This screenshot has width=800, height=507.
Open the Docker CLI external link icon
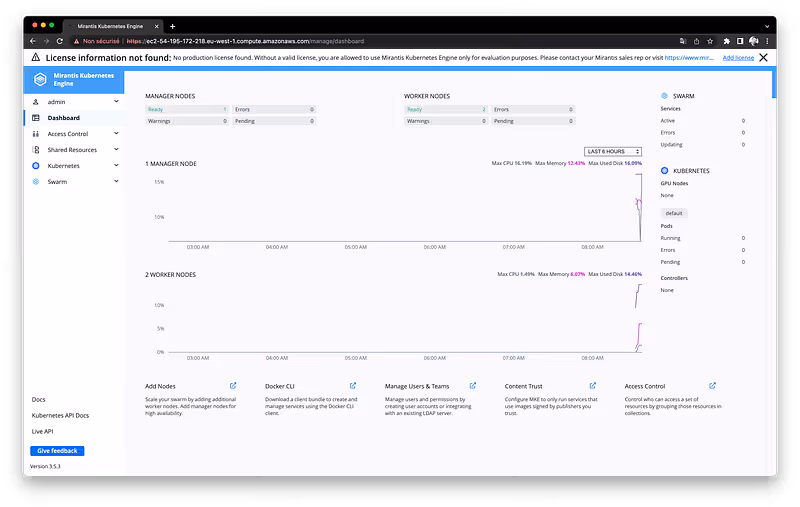353,385
